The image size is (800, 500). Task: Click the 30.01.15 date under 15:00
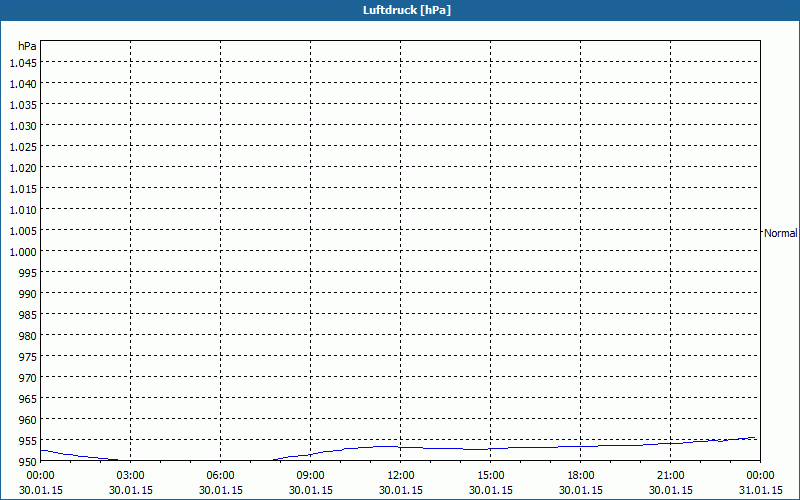(491, 490)
